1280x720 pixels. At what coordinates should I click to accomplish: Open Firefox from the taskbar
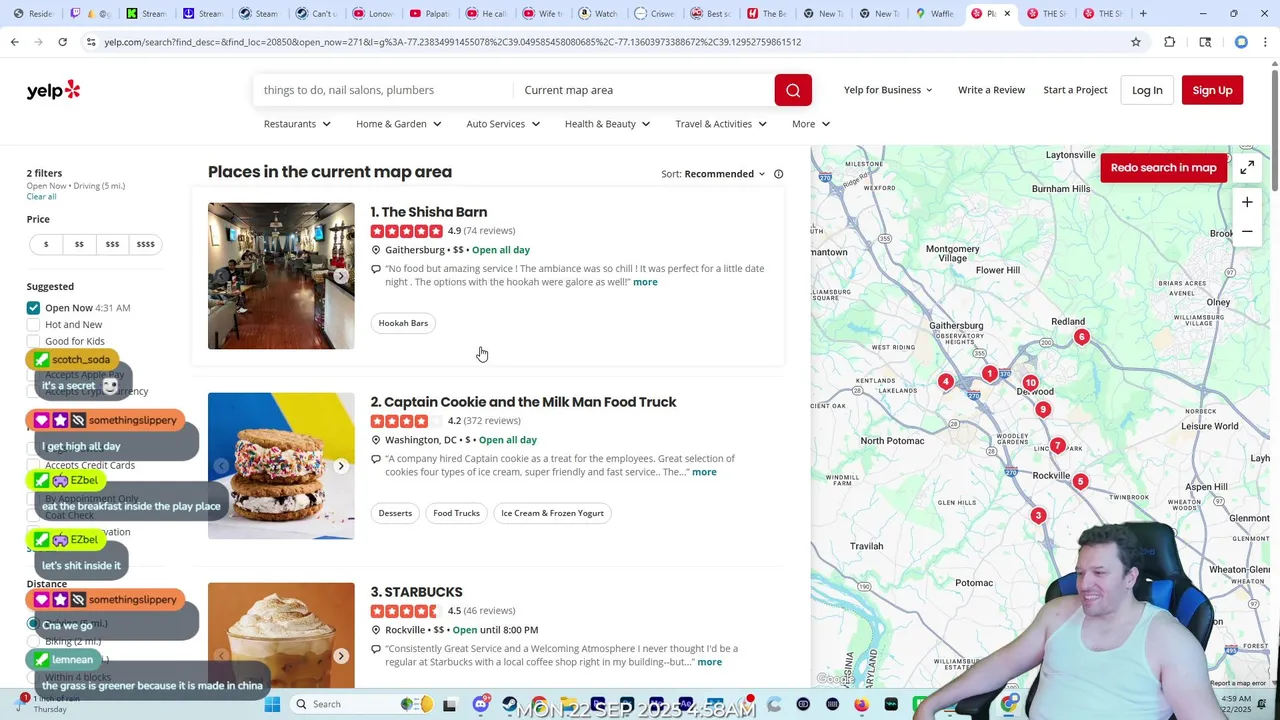click(861, 704)
